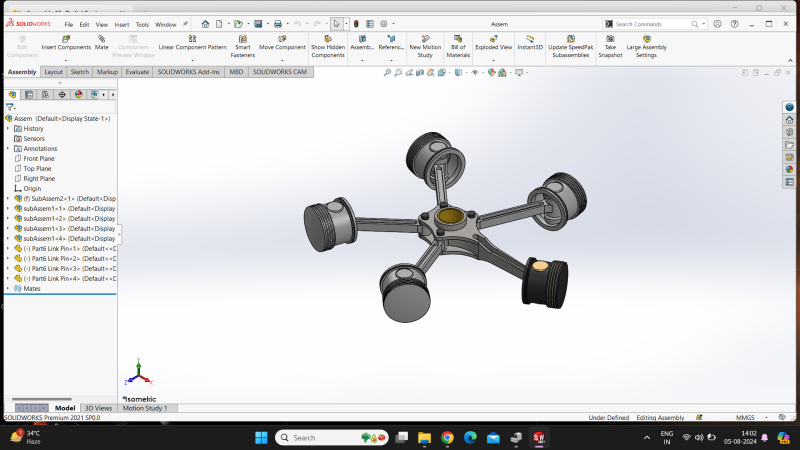Click the Rebuild traffic light icon
800x450 pixels.
(356, 24)
